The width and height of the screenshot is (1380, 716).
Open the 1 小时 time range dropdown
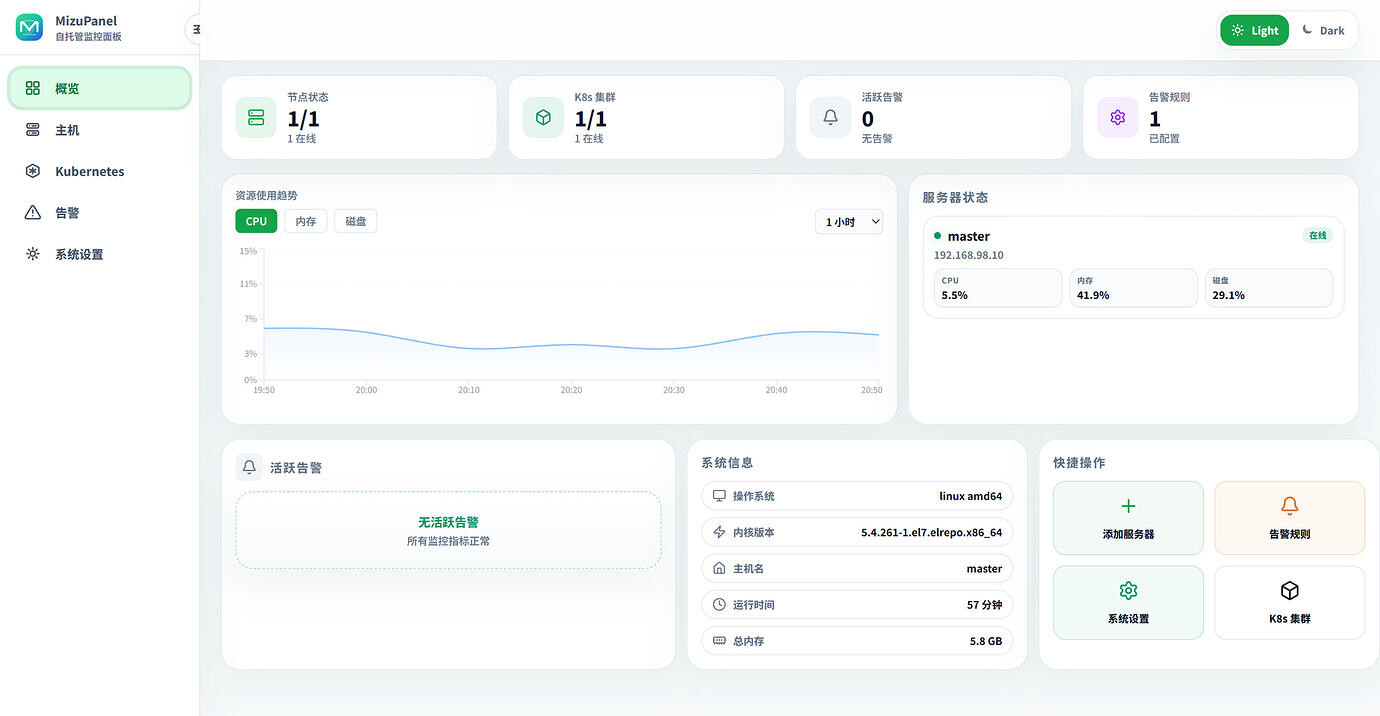click(x=849, y=222)
